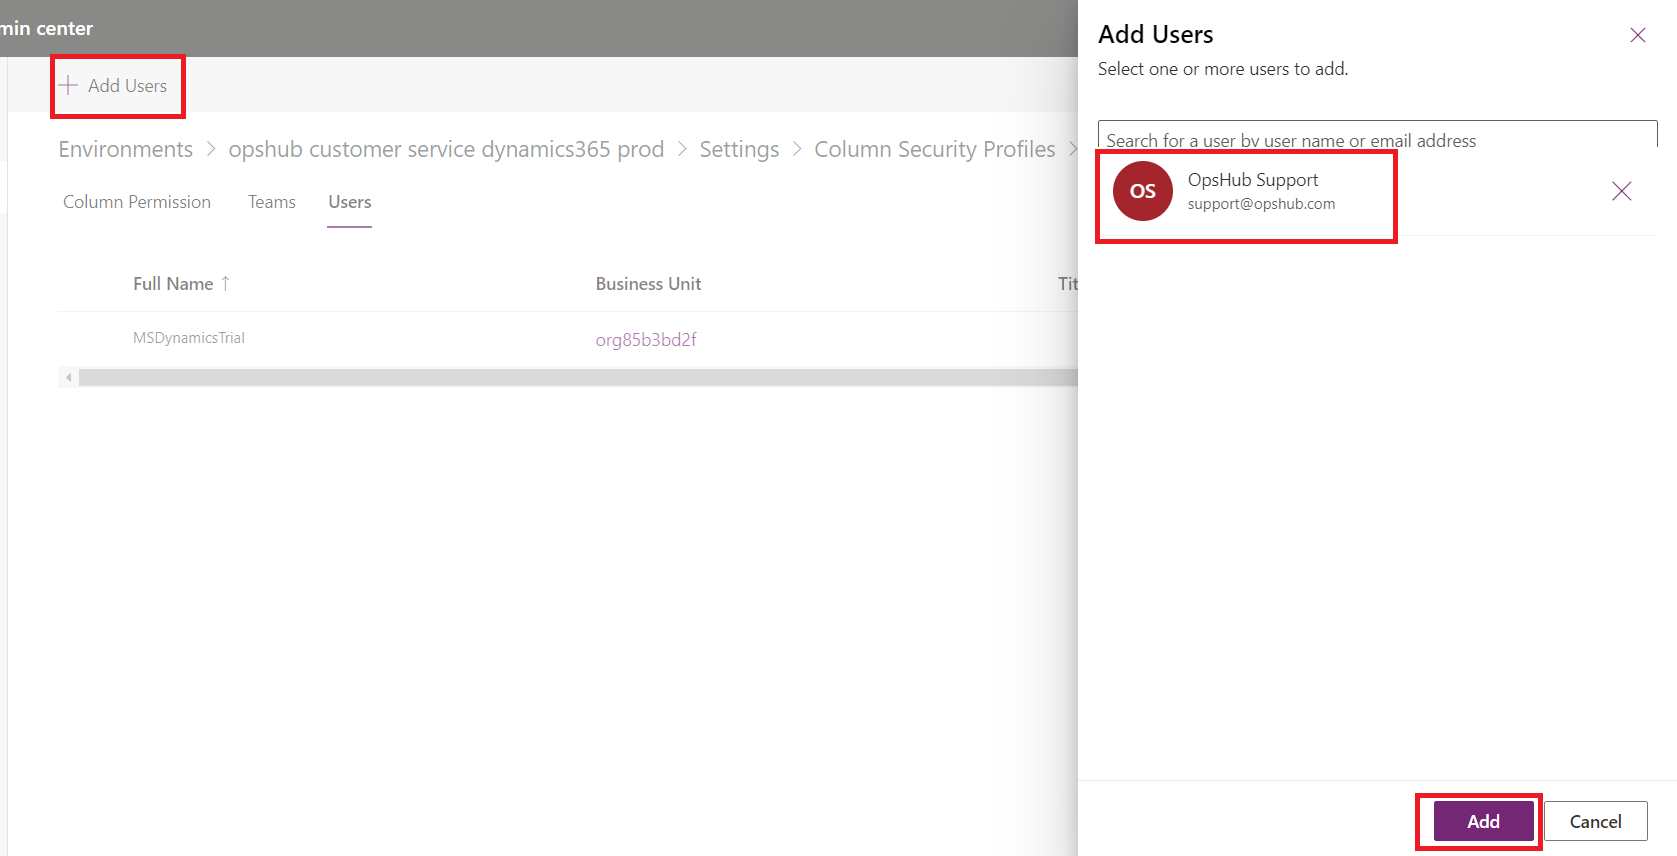This screenshot has height=856, width=1677.
Task: Switch to the Column Permission tab
Action: [x=137, y=202]
